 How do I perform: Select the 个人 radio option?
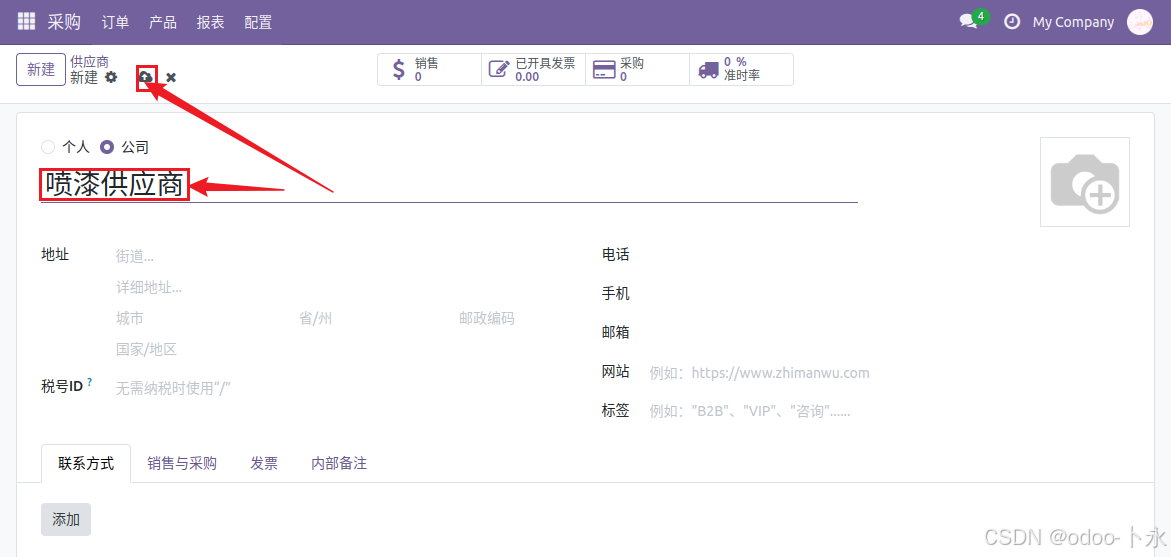[x=49, y=147]
